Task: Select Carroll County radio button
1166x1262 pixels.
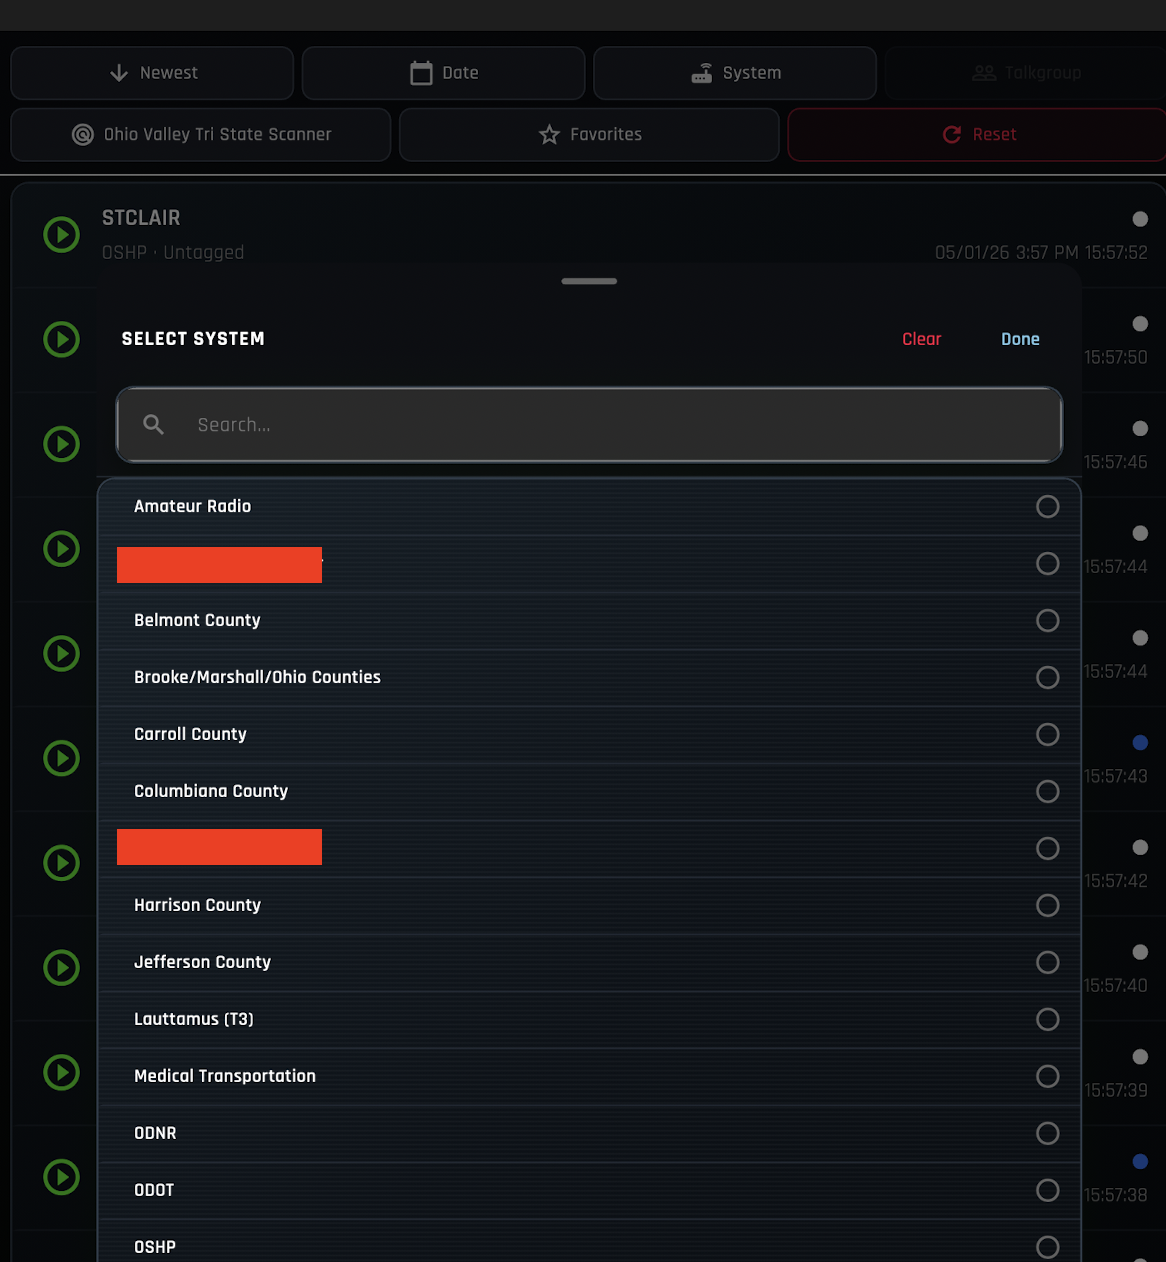Action: (x=1047, y=735)
